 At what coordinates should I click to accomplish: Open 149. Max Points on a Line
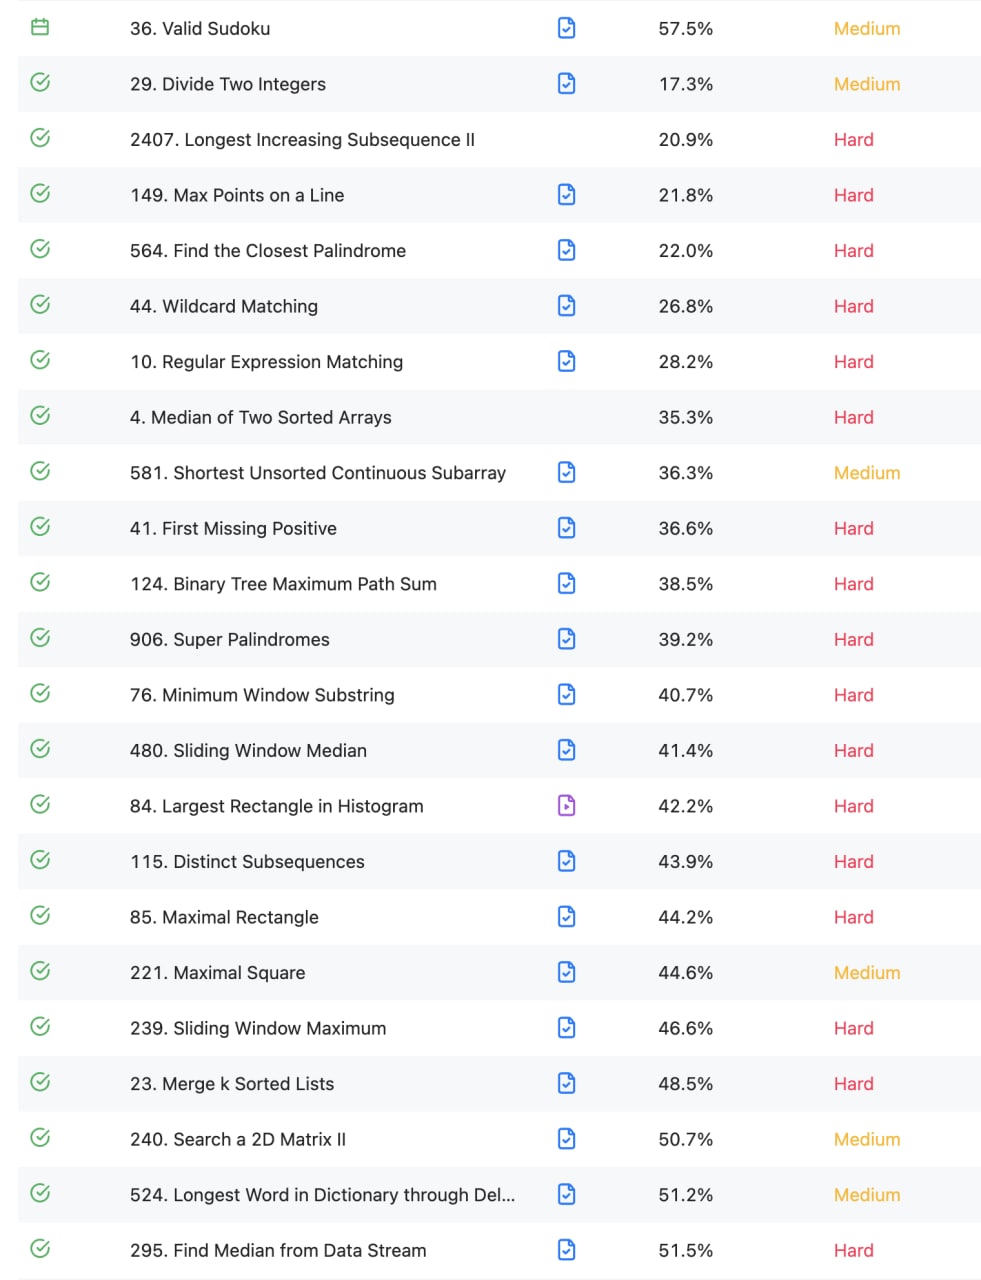click(x=237, y=195)
